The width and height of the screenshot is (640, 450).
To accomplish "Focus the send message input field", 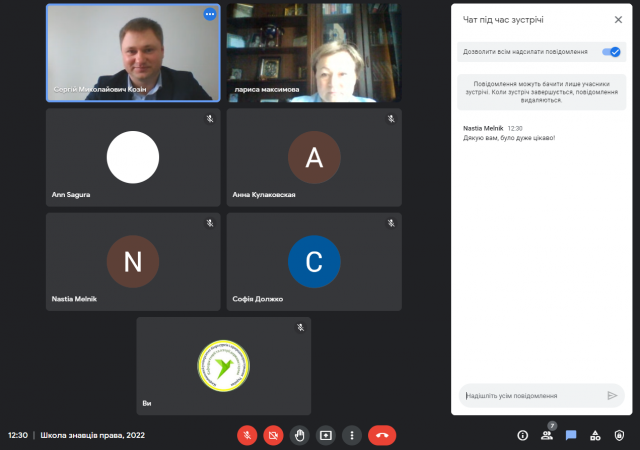I will click(531, 395).
